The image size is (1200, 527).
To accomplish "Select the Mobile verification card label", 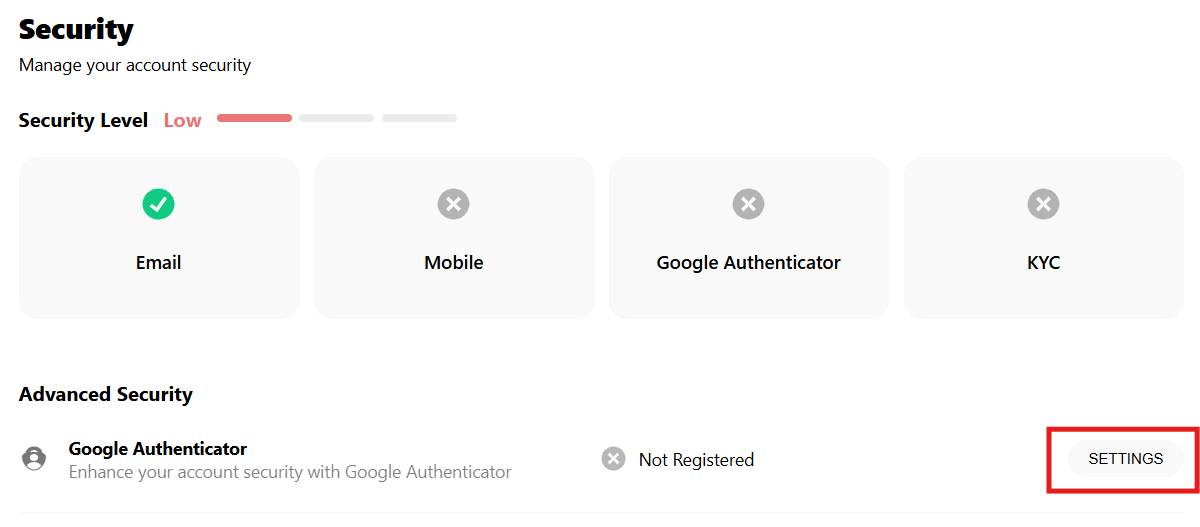I will point(453,263).
